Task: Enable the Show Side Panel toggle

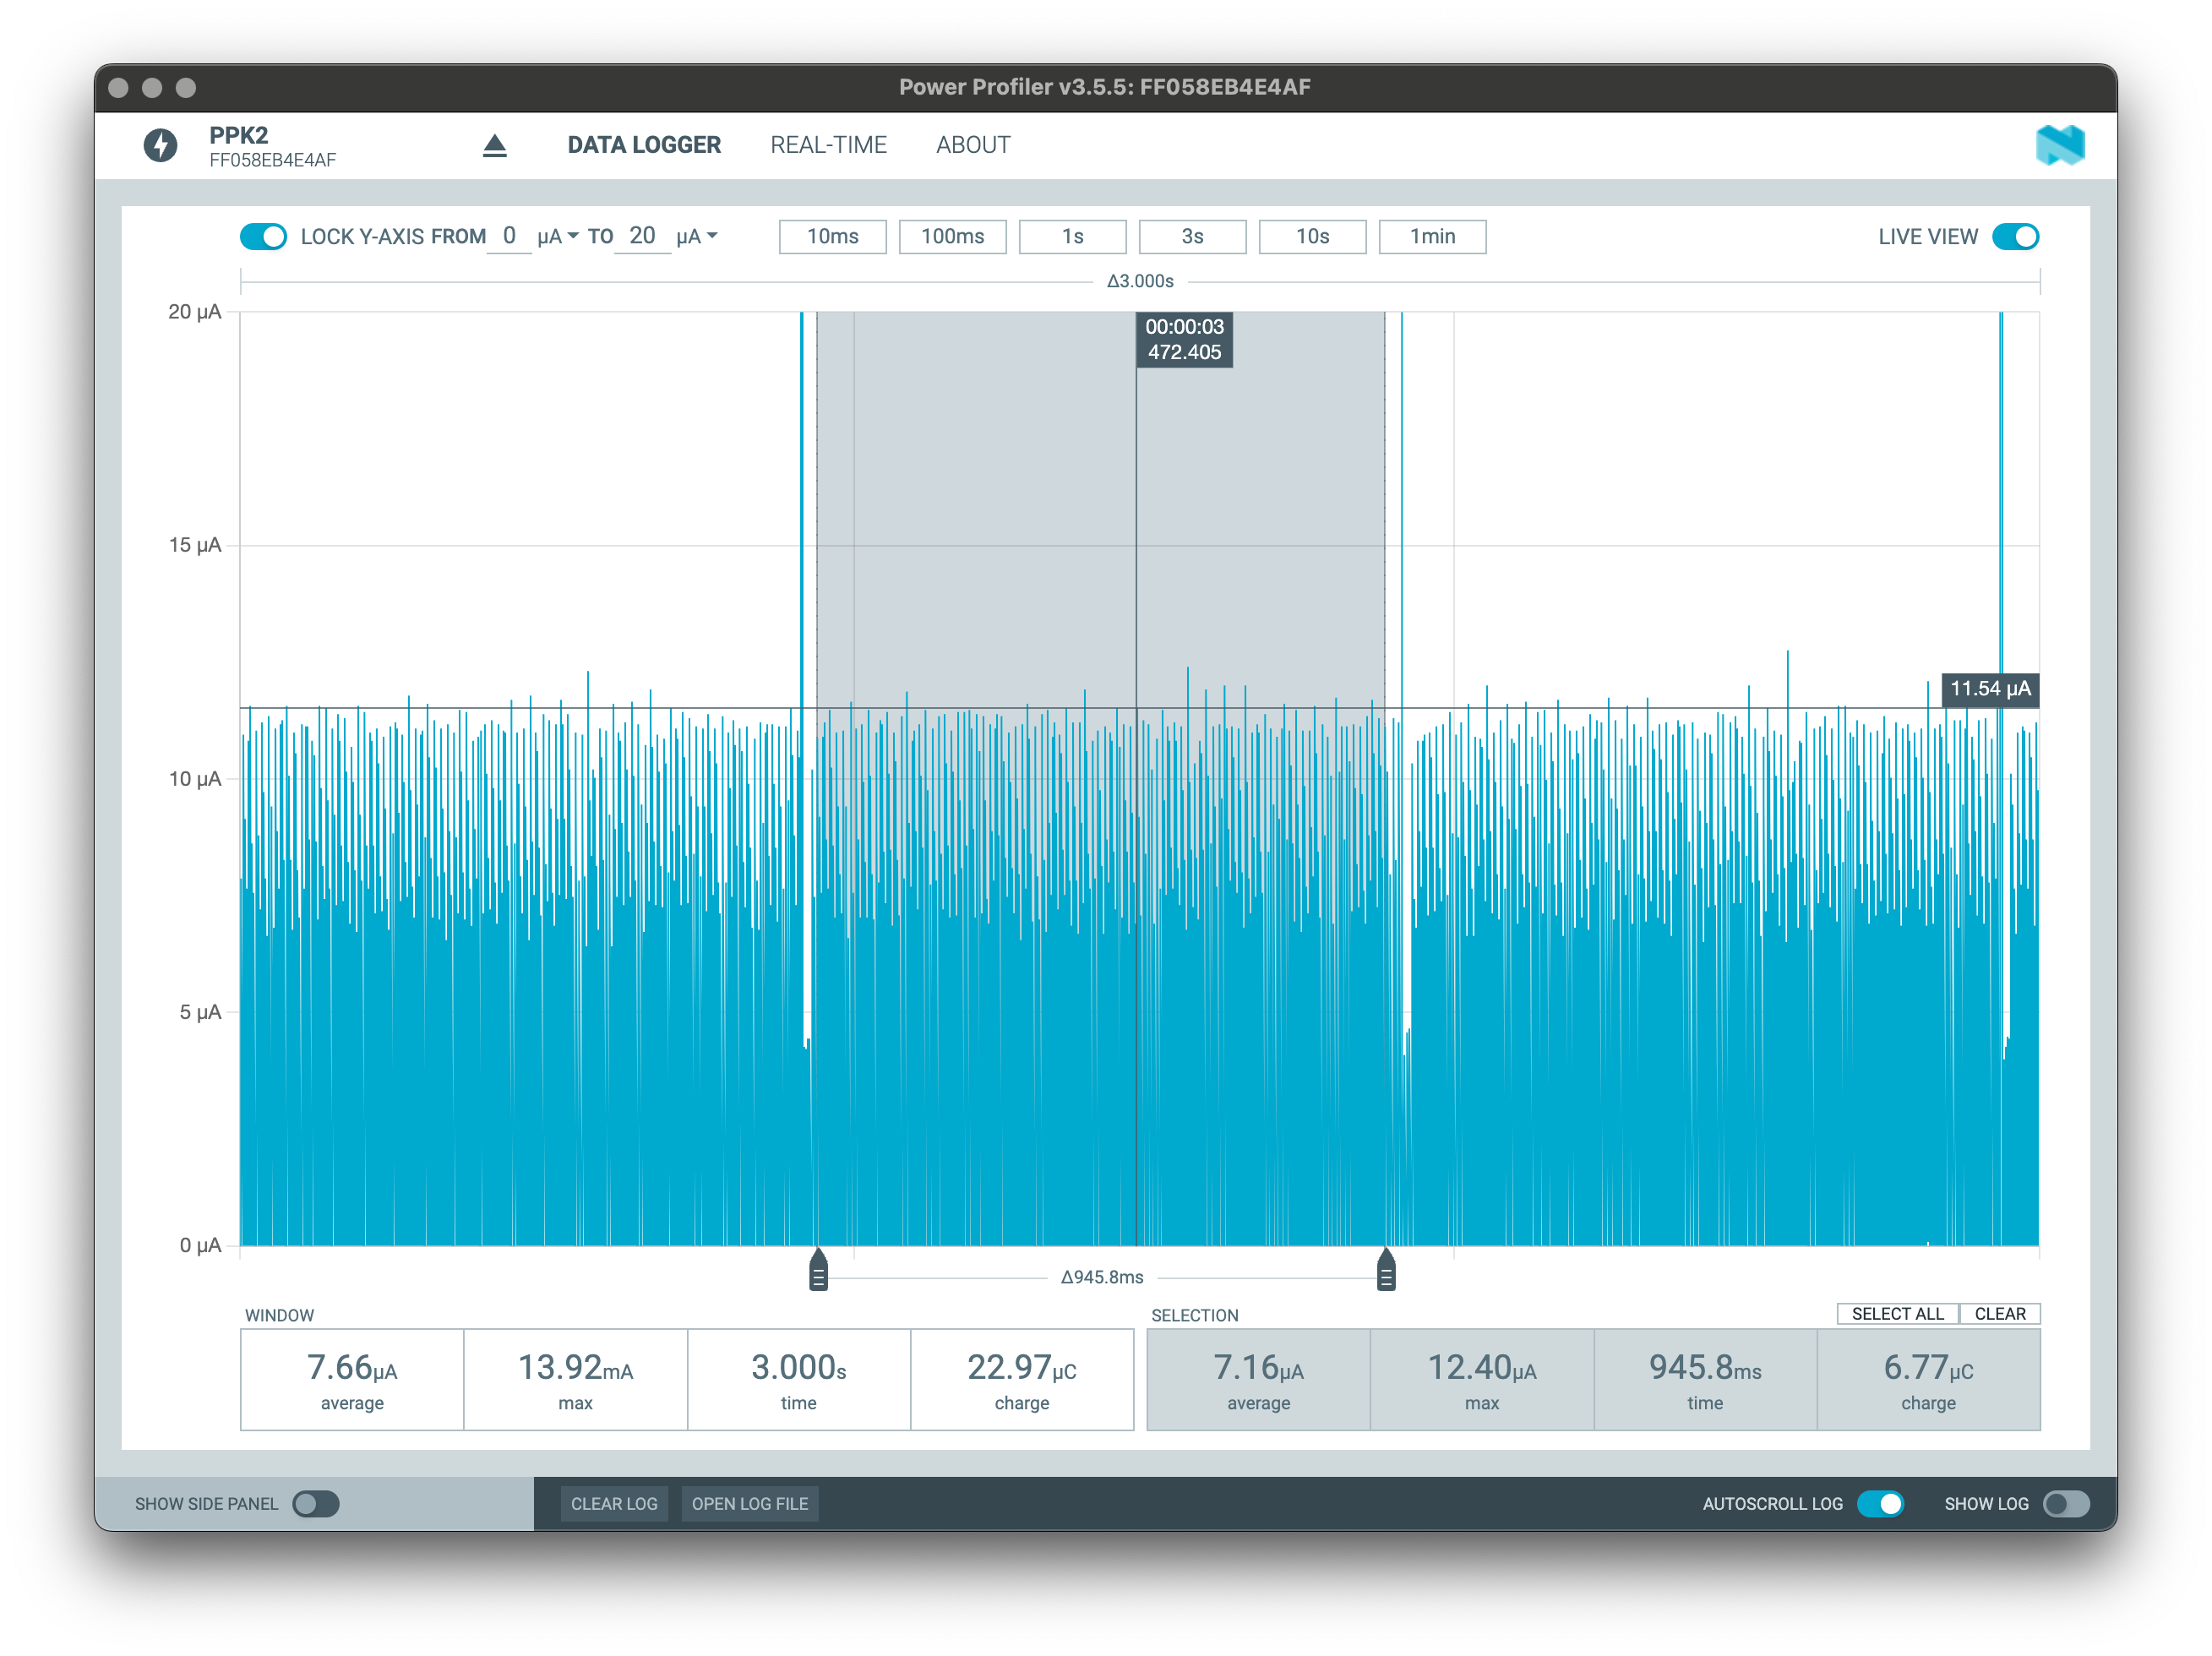Action: point(316,1504)
